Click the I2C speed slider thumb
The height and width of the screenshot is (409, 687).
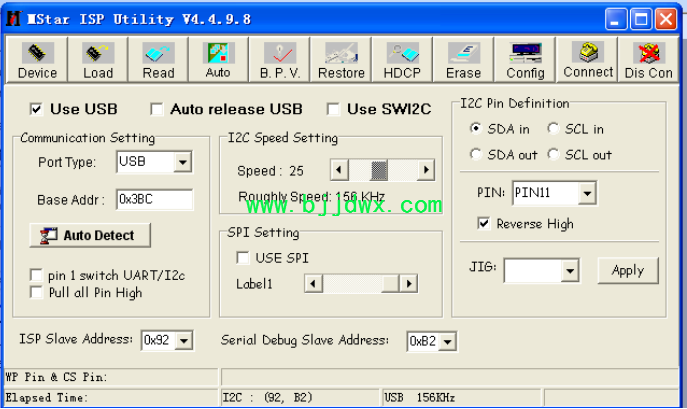point(379,170)
